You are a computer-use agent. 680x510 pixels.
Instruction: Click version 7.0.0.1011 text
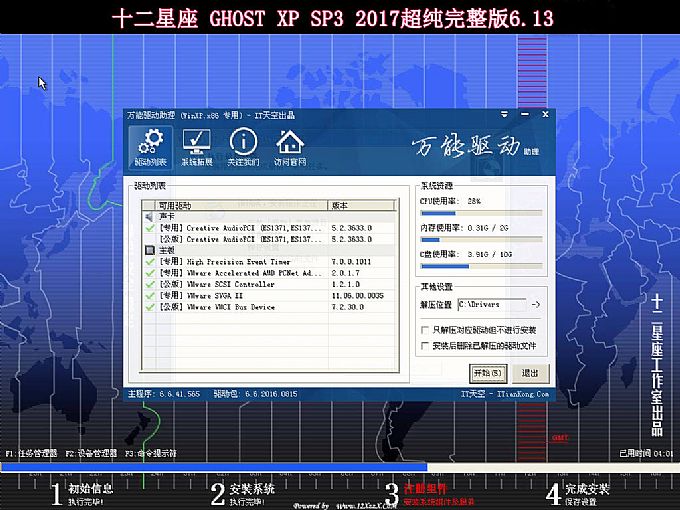(x=351, y=262)
